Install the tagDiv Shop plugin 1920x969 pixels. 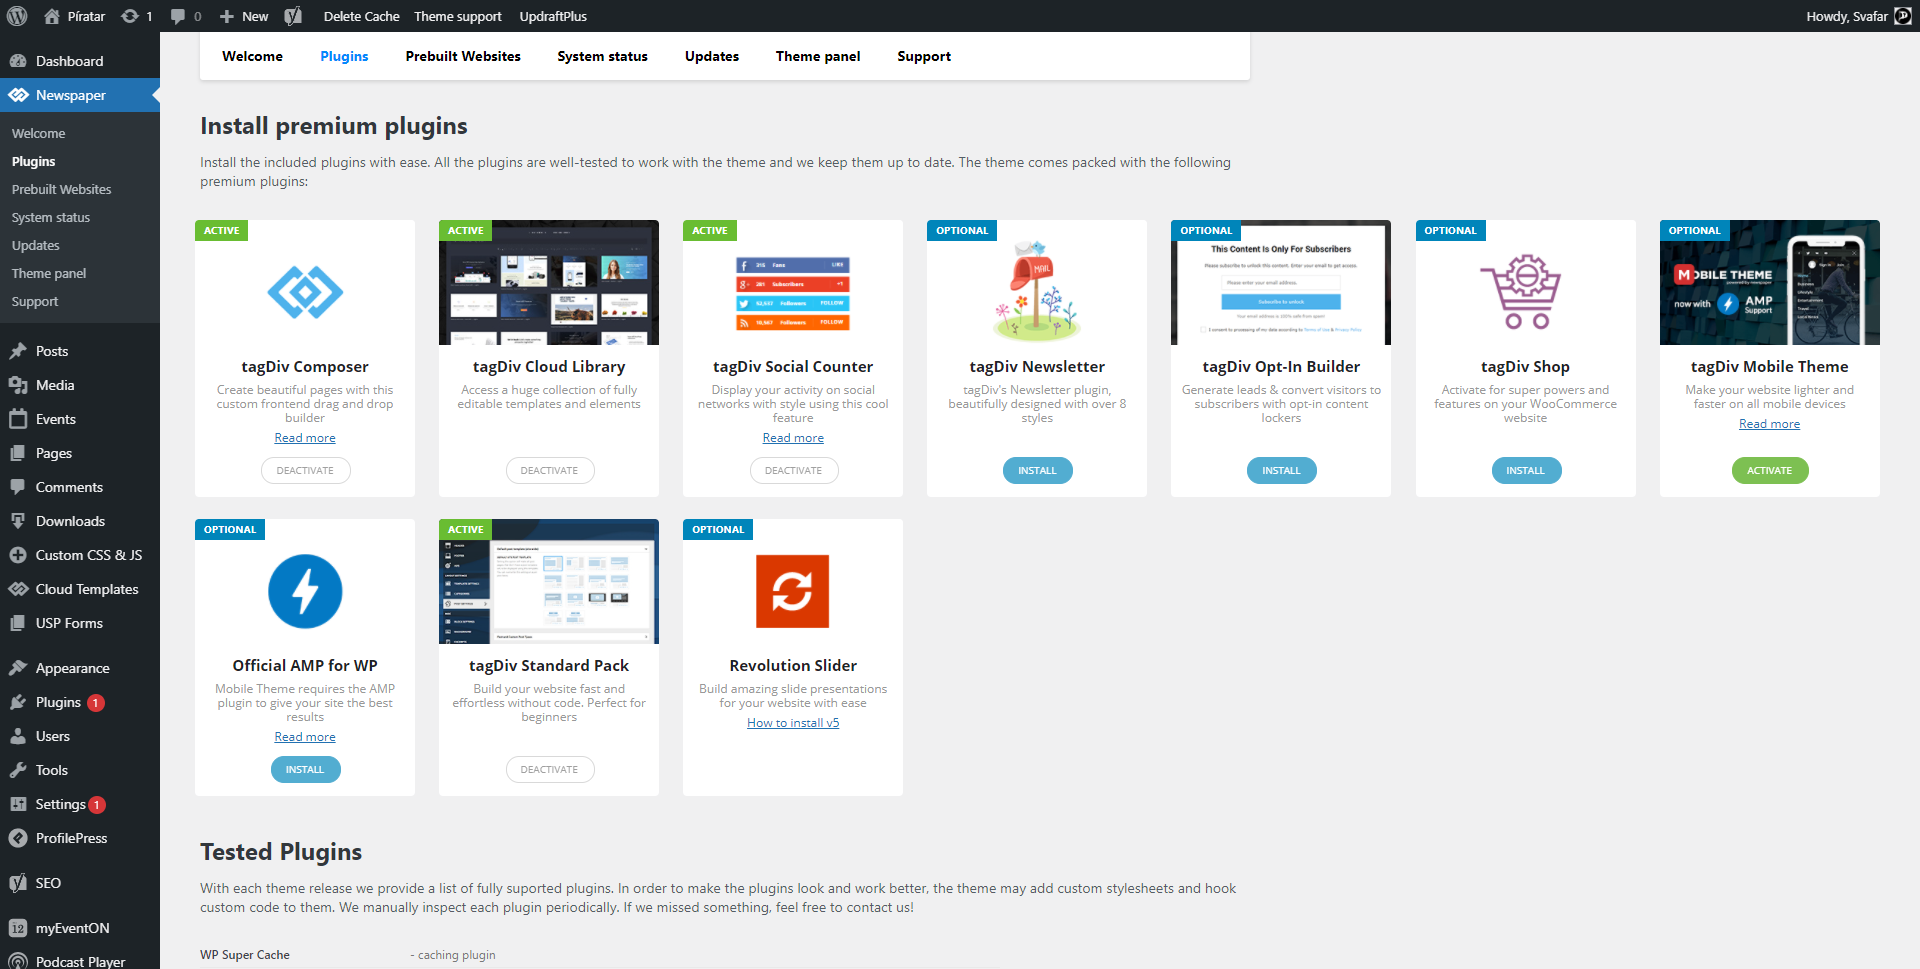coord(1526,471)
